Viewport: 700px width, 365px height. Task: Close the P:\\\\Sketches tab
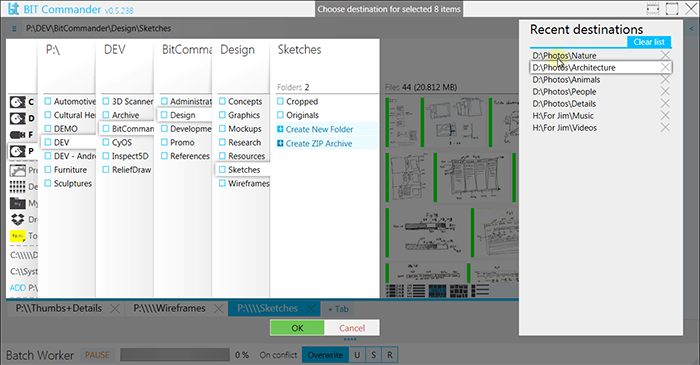[311, 308]
